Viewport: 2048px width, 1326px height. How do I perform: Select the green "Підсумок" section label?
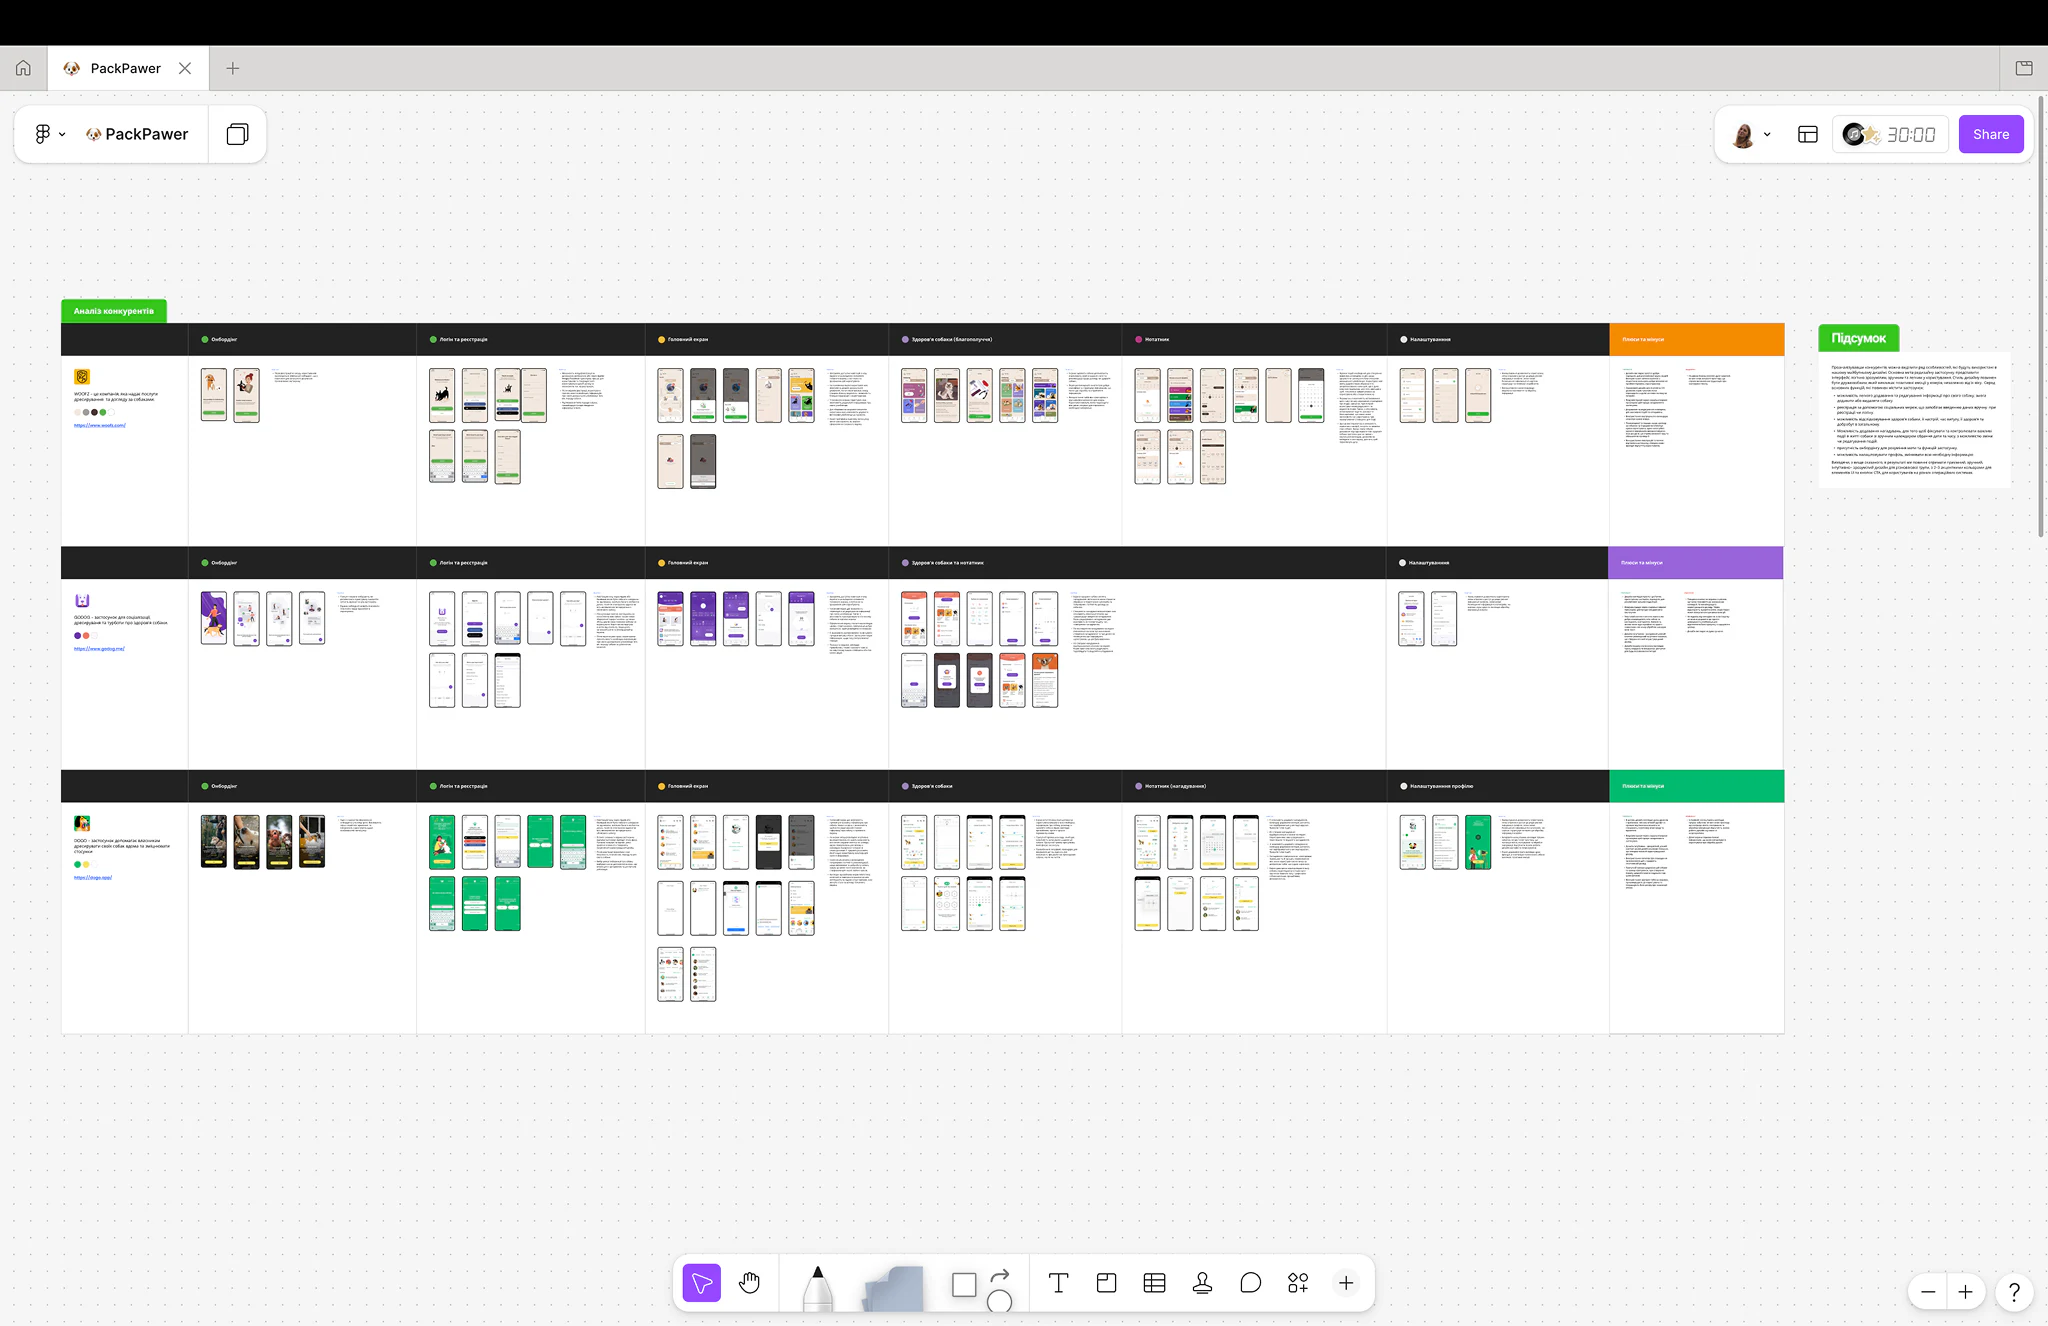(x=1858, y=338)
